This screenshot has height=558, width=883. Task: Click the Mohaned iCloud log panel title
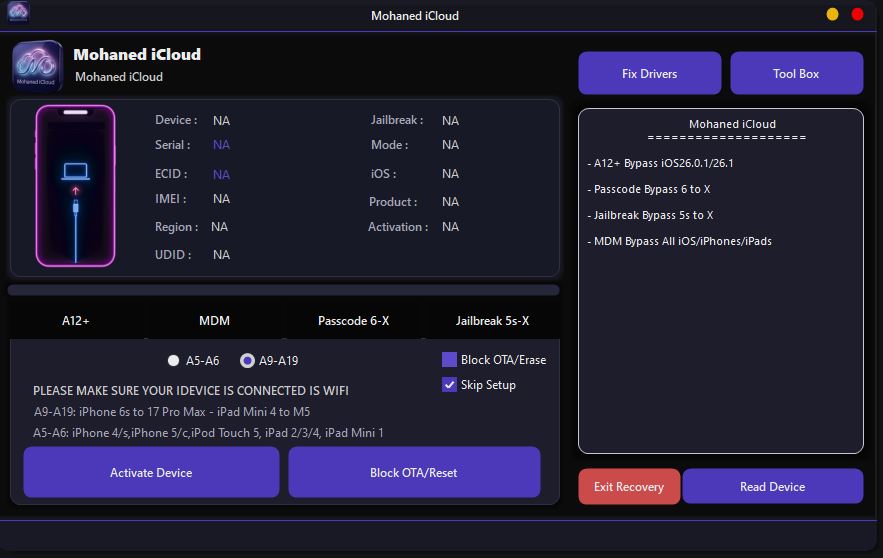click(x=732, y=124)
